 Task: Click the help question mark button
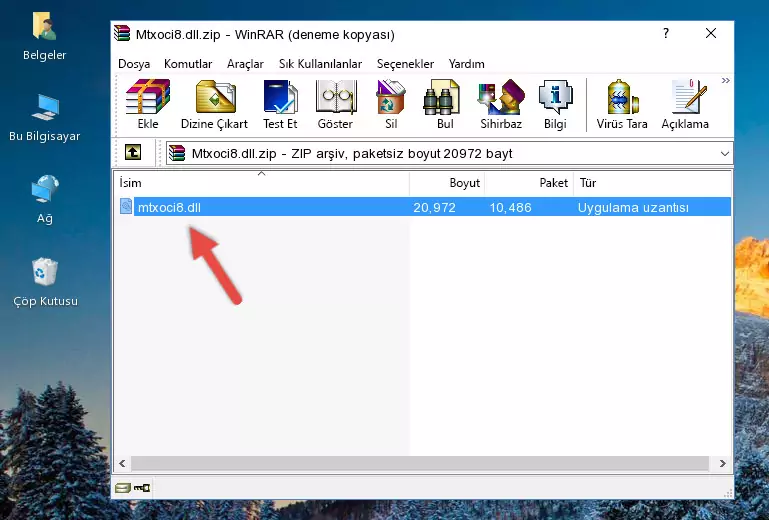[666, 33]
